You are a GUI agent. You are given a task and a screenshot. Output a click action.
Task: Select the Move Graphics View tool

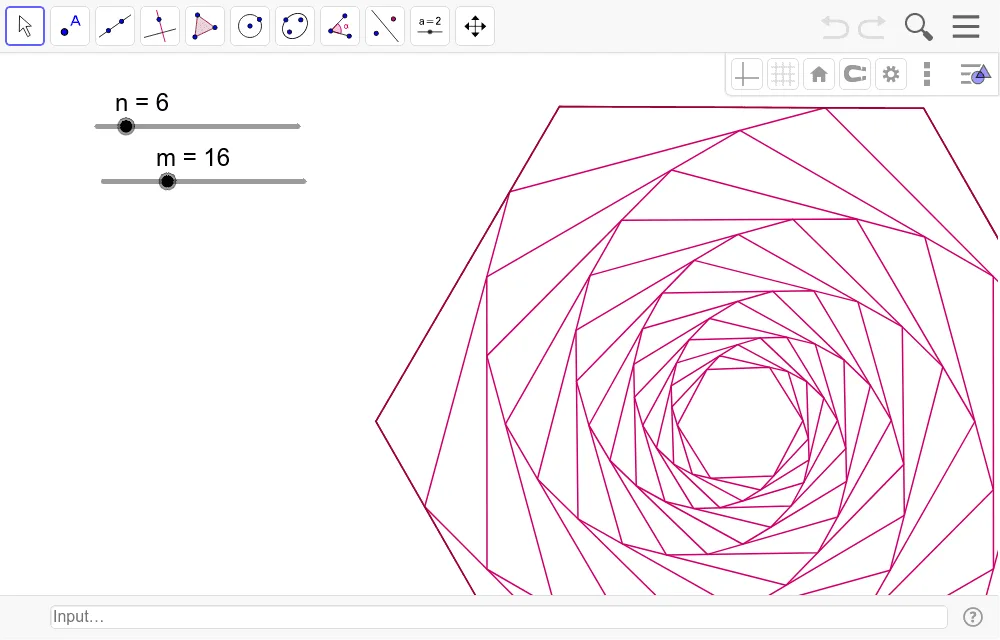(475, 26)
